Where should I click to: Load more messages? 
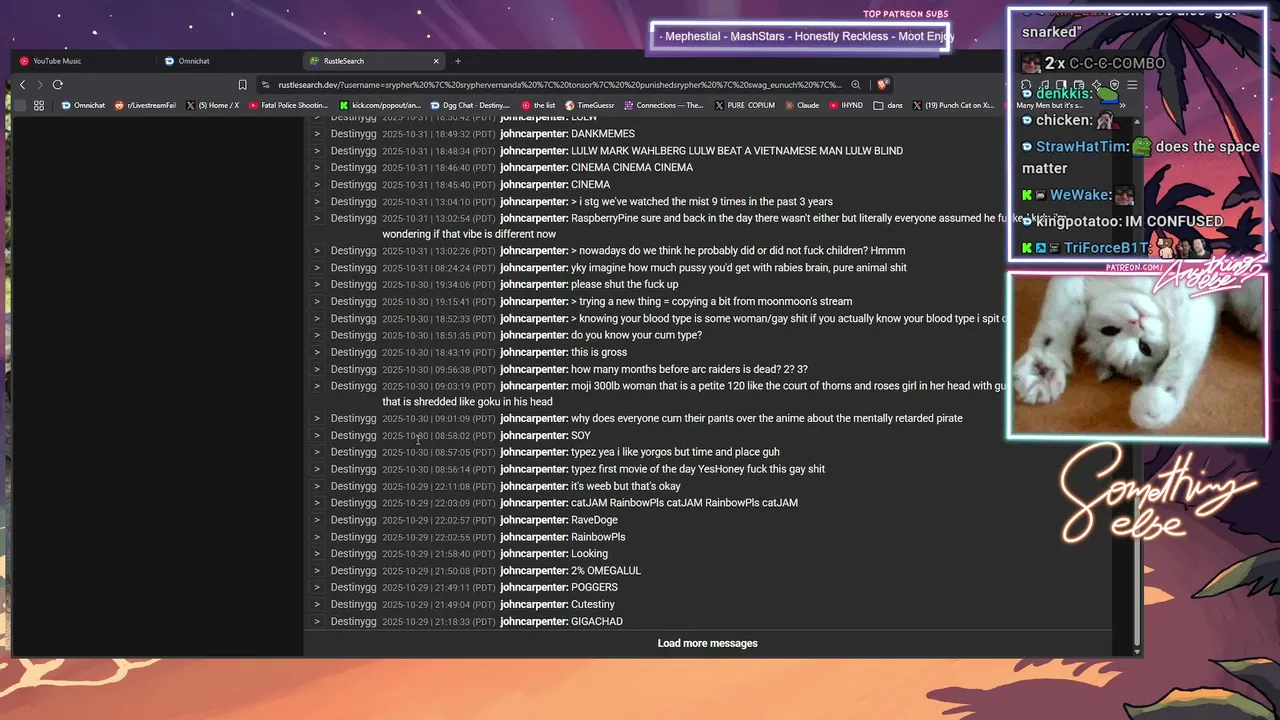pos(707,643)
